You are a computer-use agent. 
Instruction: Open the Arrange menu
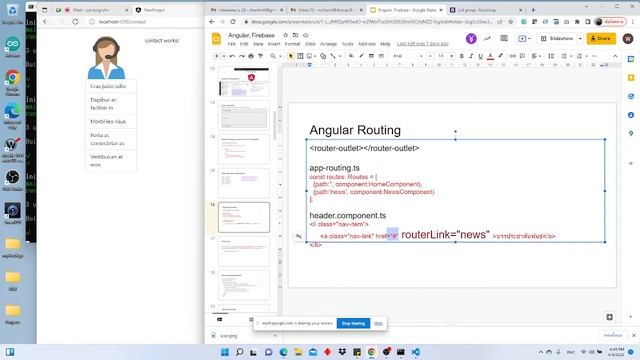tap(329, 44)
